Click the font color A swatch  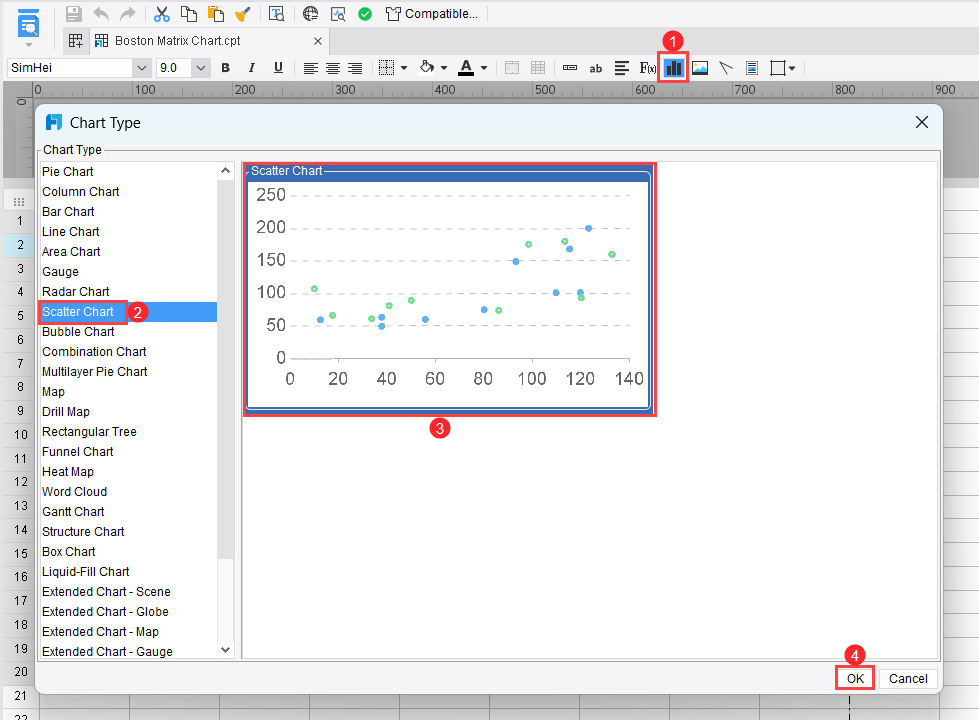(466, 68)
